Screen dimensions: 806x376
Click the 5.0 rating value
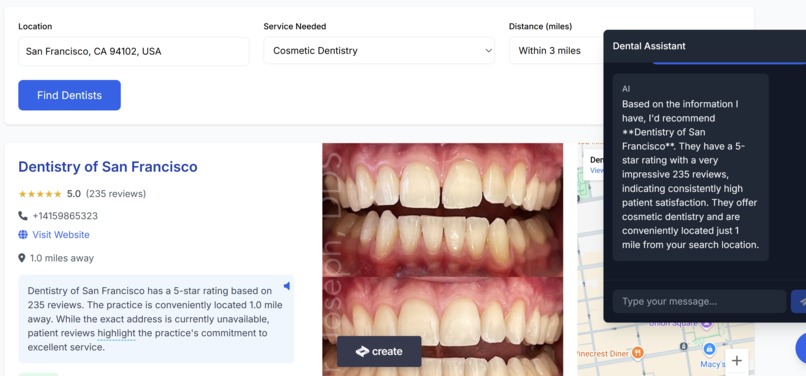(74, 194)
